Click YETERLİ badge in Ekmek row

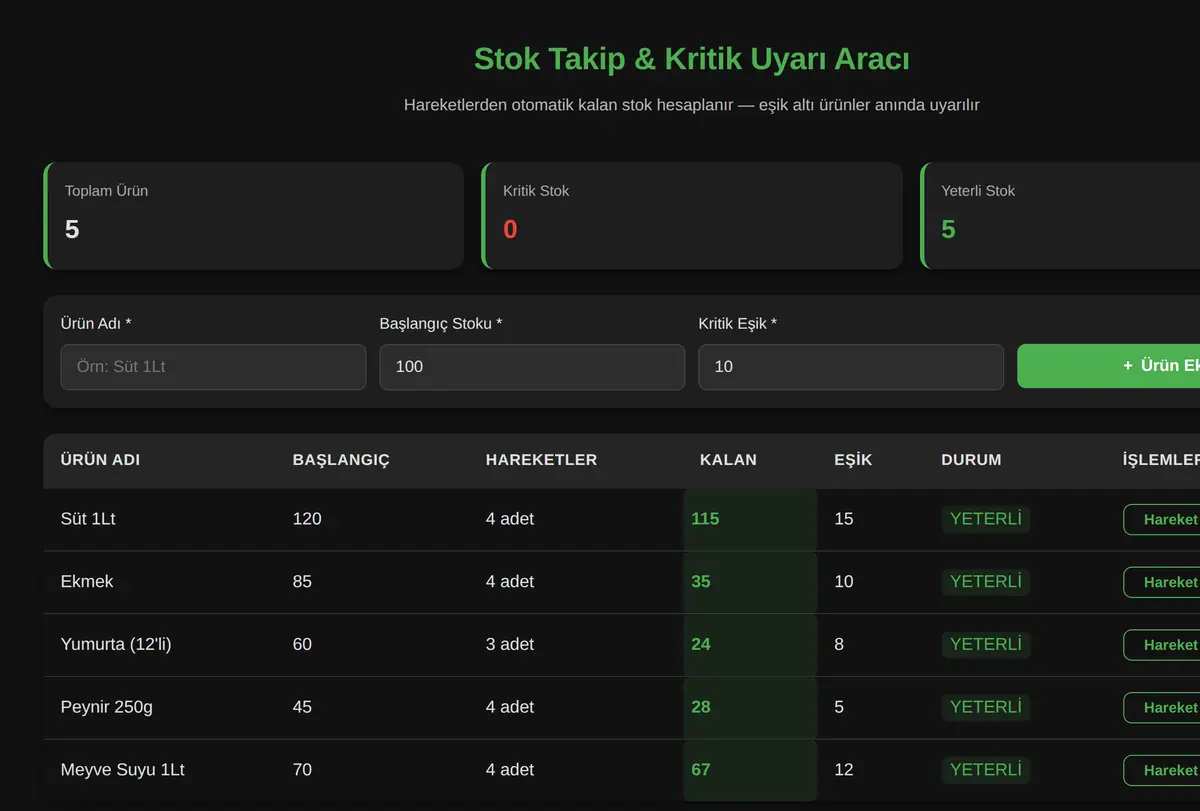[986, 581]
